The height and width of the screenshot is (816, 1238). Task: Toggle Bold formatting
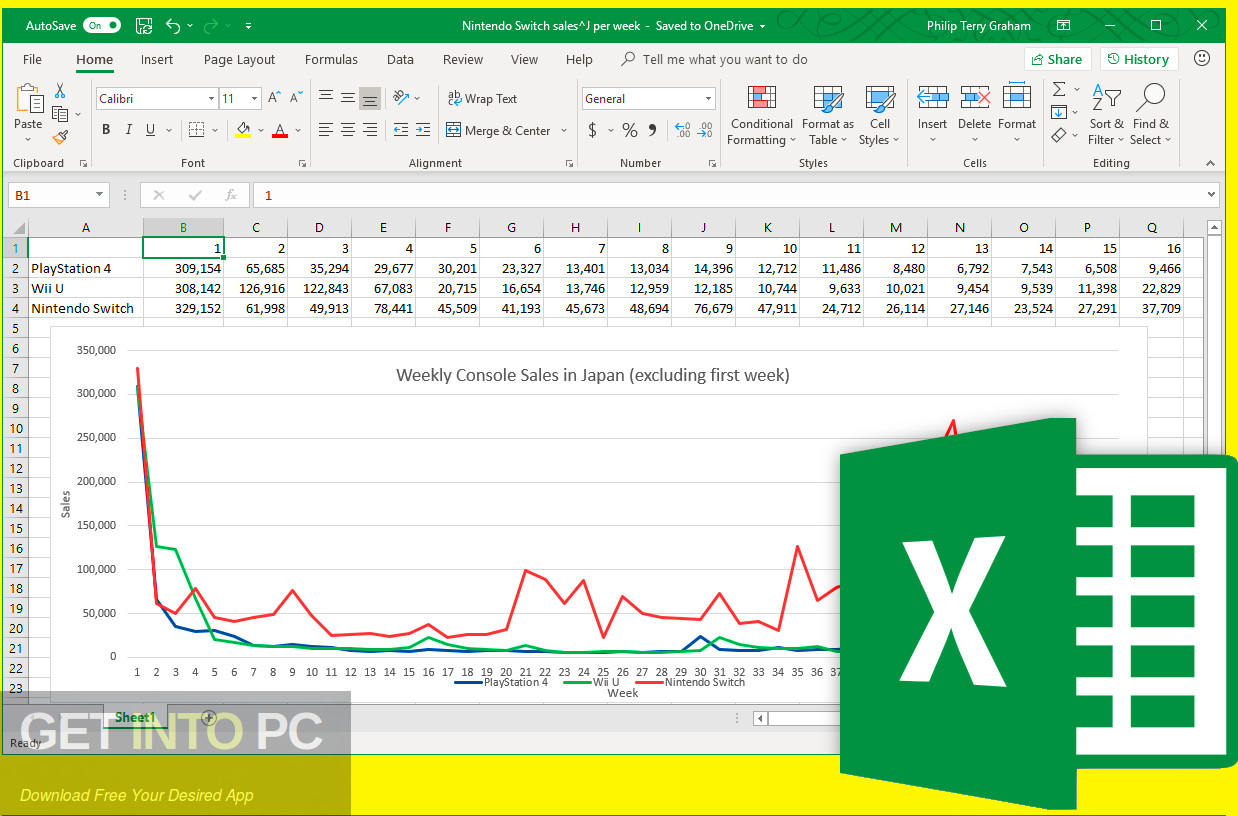pos(106,130)
